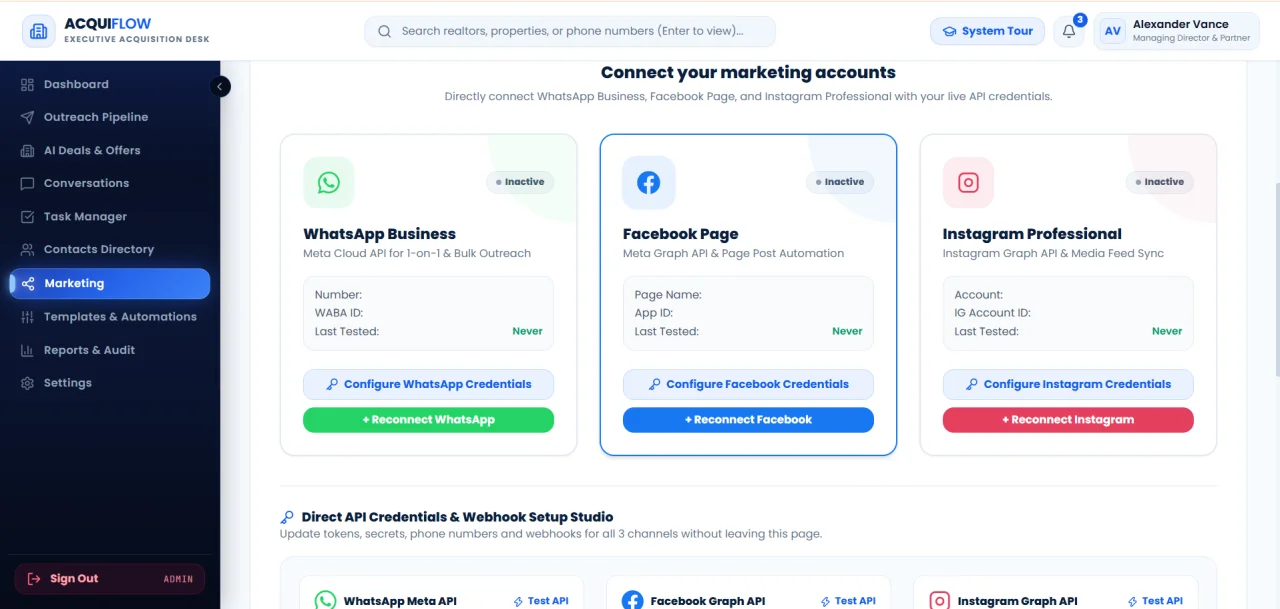Click the search magnifier icon
This screenshot has height=609, width=1280.
coord(384,31)
